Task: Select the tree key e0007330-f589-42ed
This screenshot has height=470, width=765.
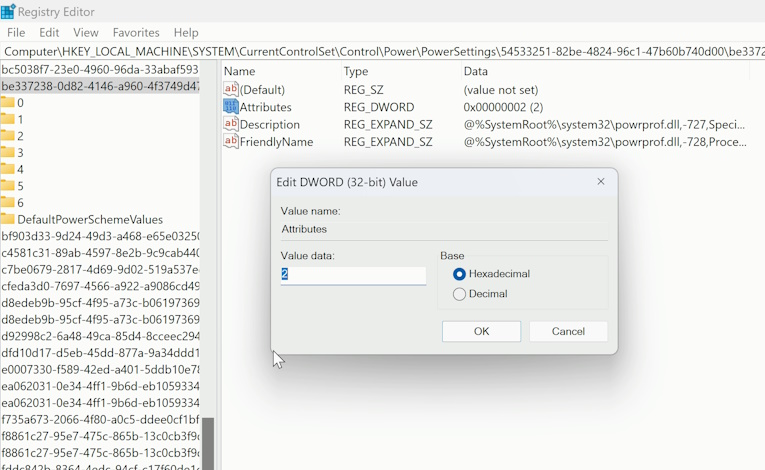Action: pyautogui.click(x=100, y=369)
